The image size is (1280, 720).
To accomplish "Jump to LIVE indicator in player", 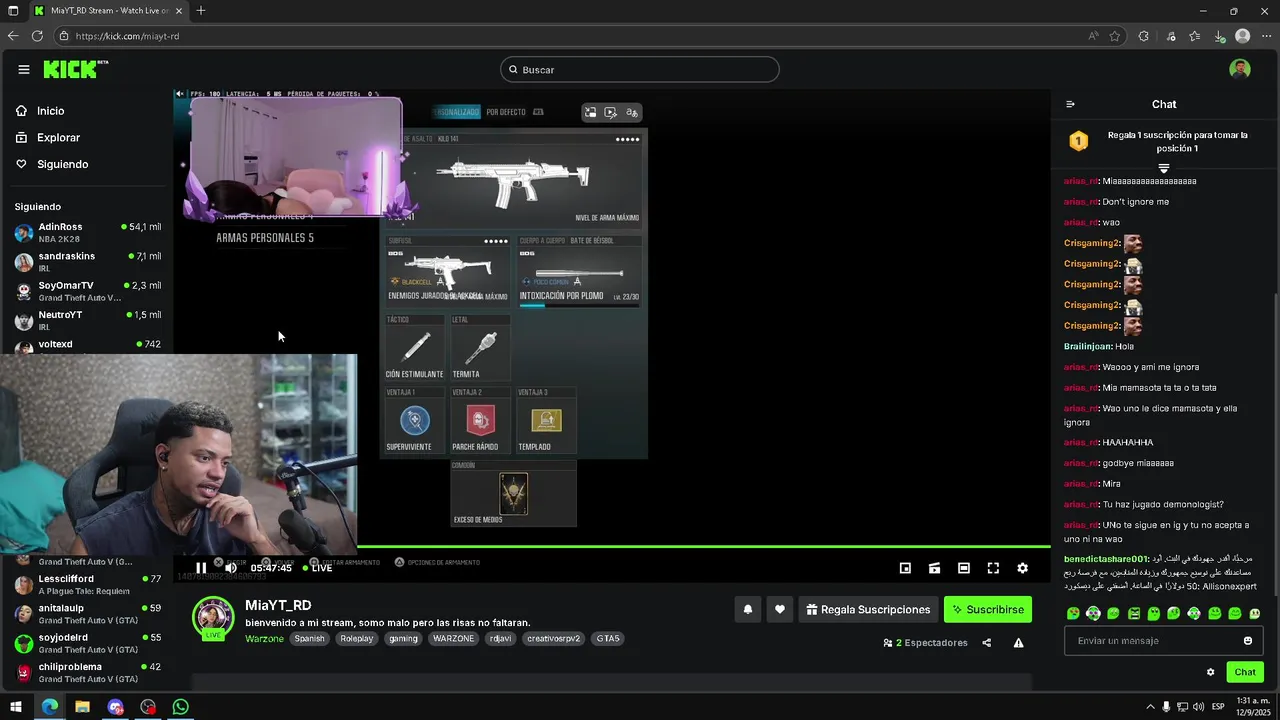I will point(318,568).
